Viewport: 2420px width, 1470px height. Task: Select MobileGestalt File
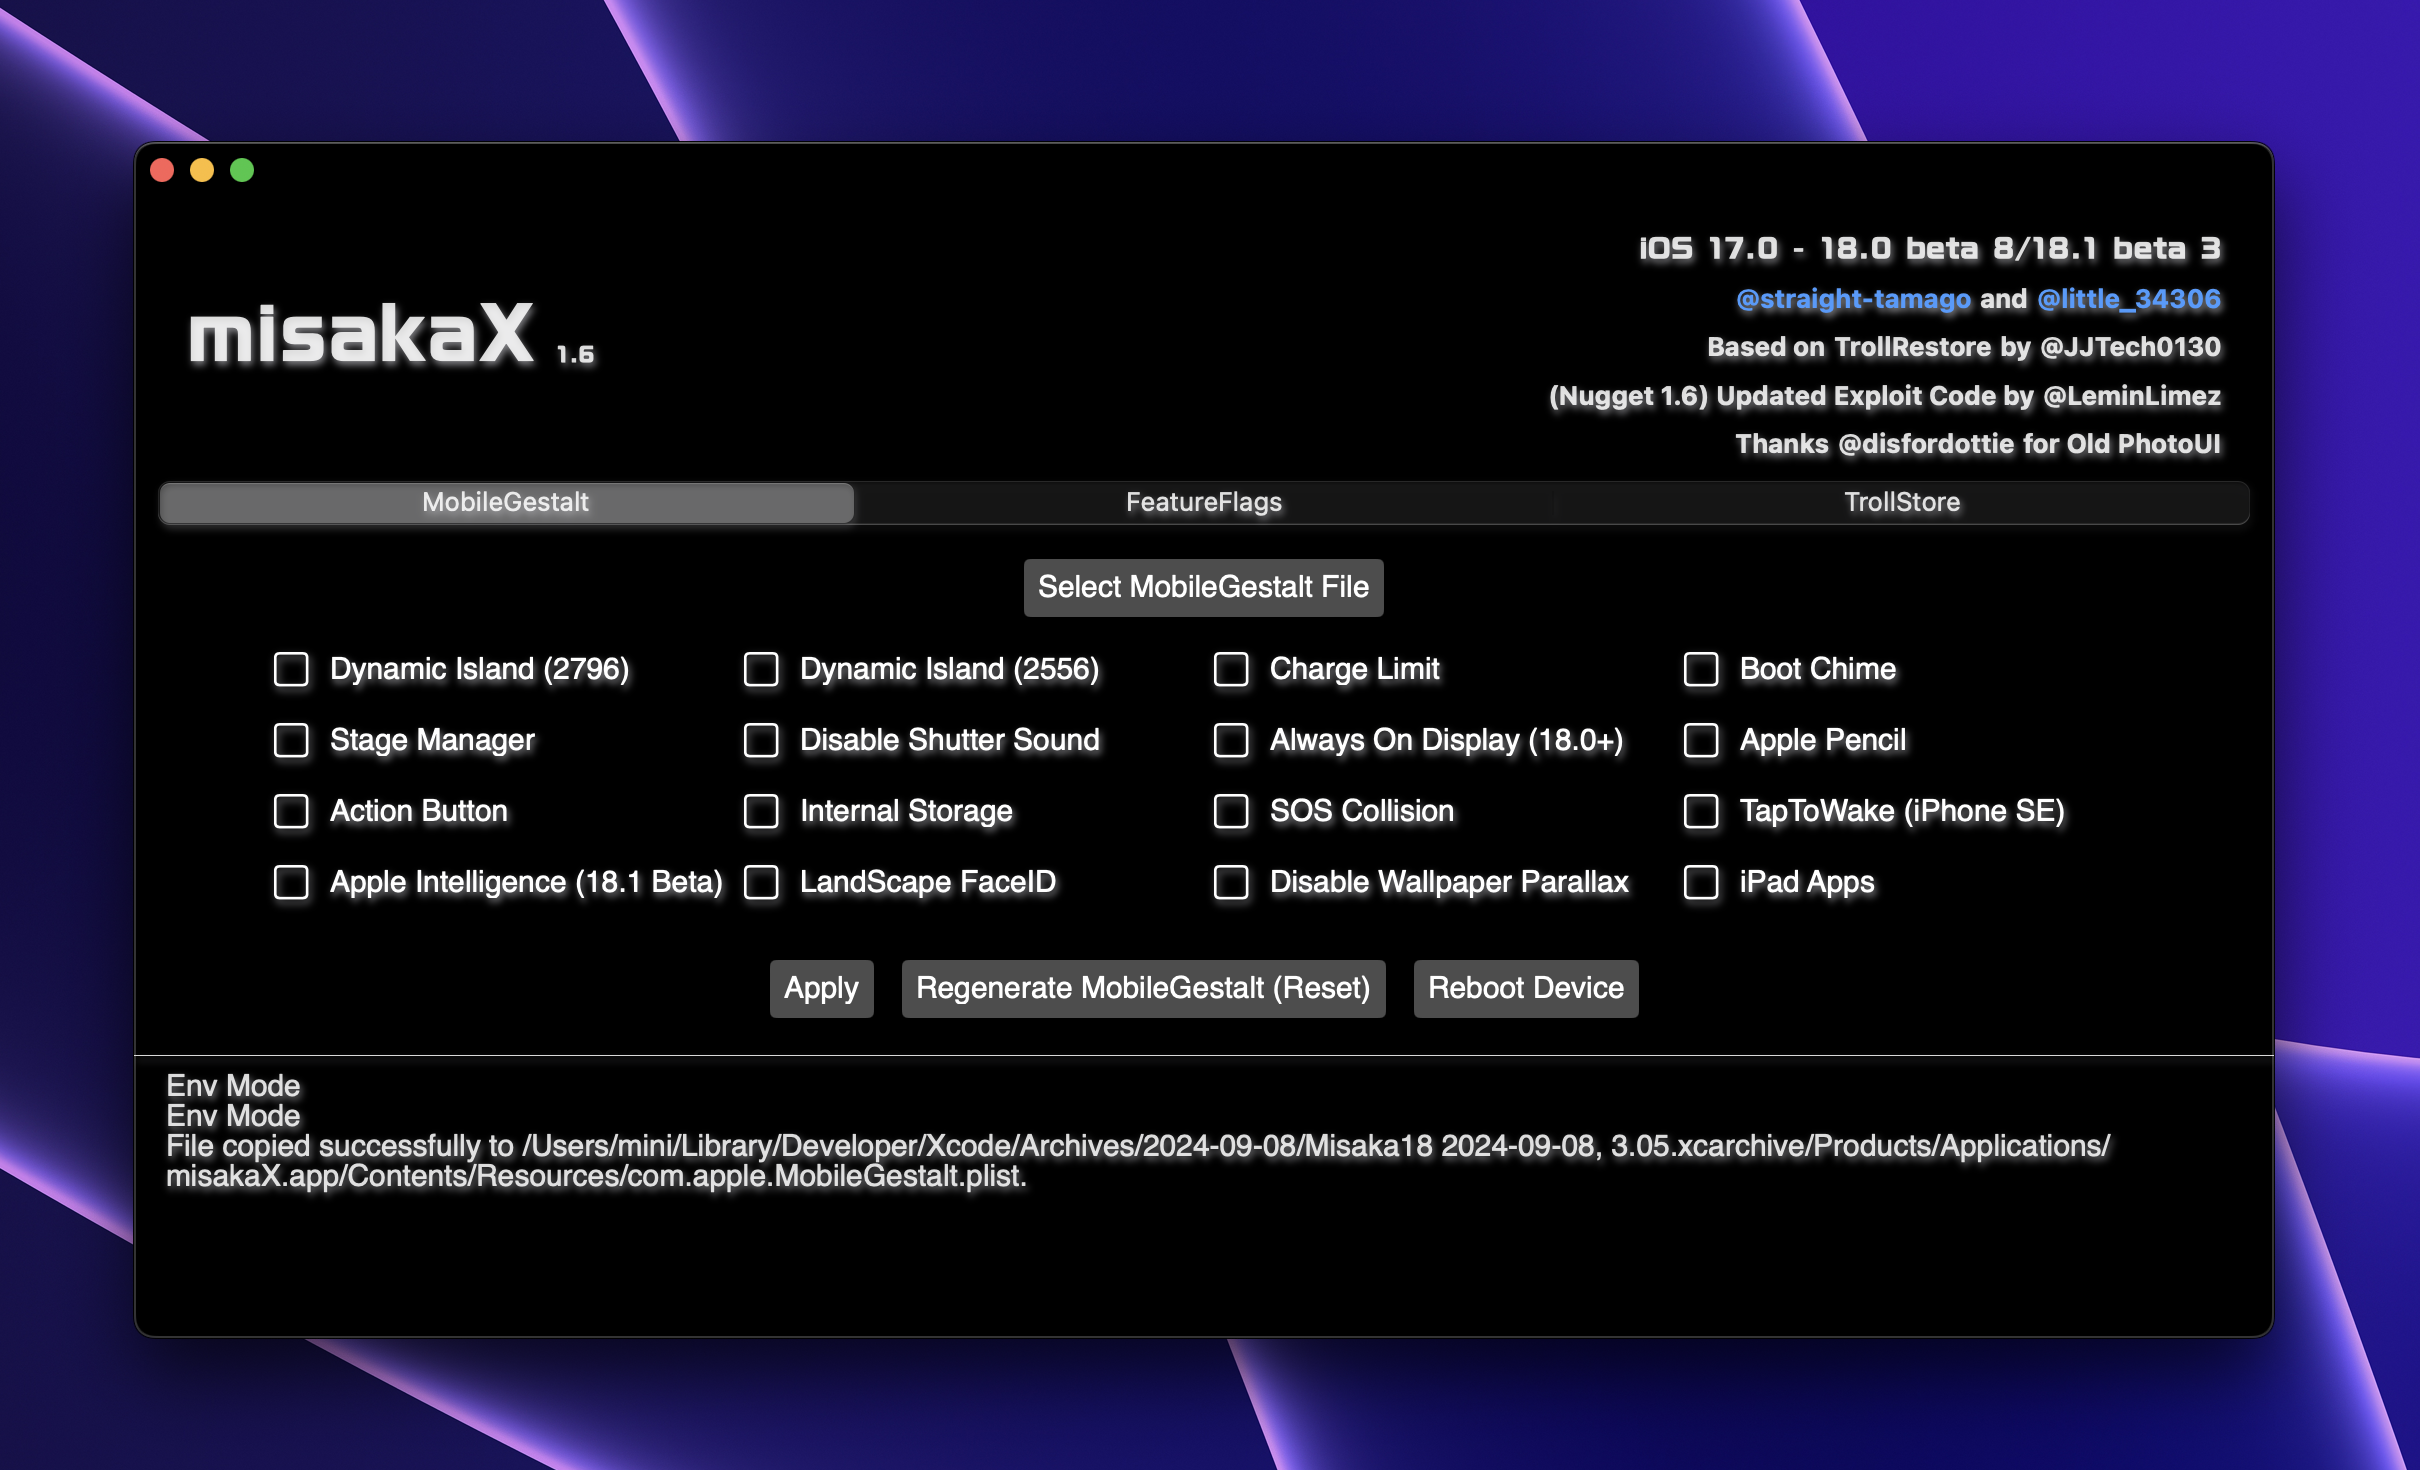(1203, 585)
